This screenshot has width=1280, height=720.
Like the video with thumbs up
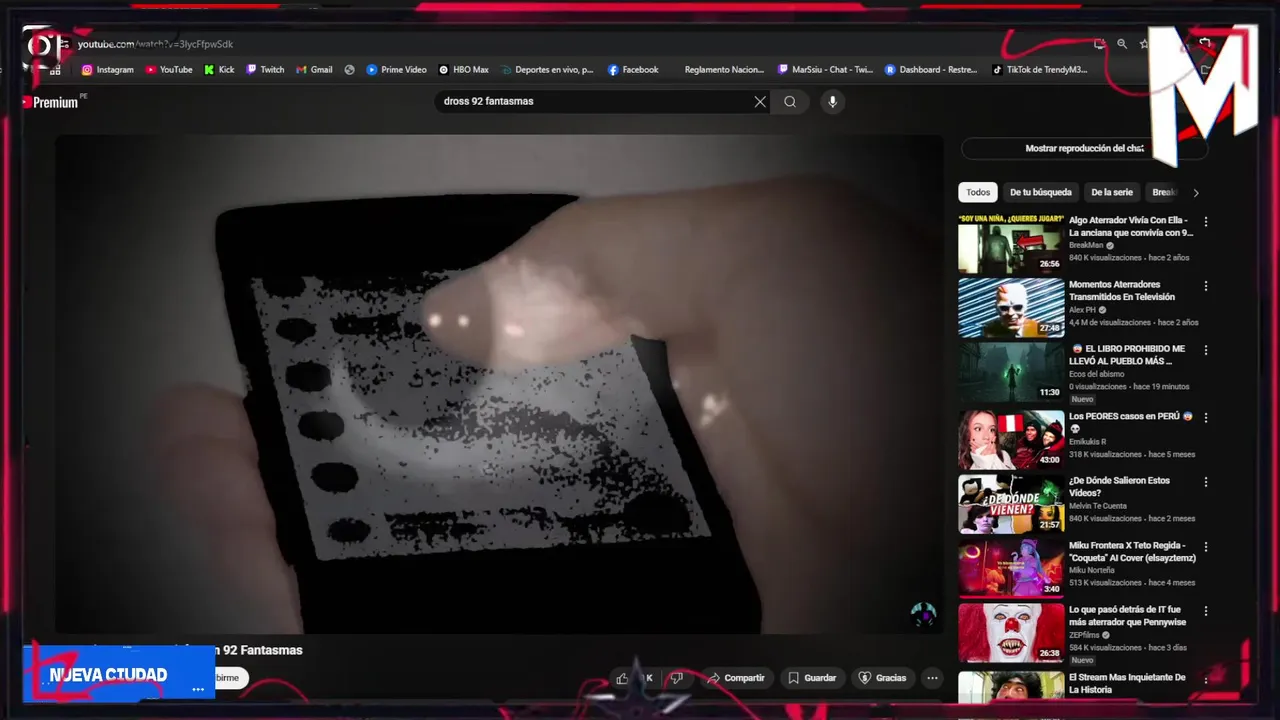[x=622, y=678]
